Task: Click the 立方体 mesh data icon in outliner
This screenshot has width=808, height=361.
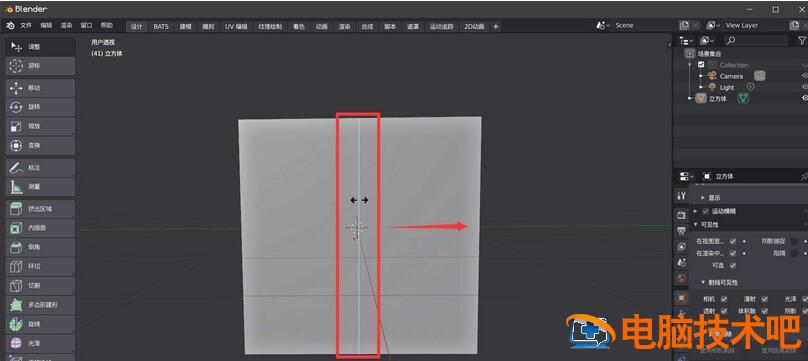Action: click(743, 98)
